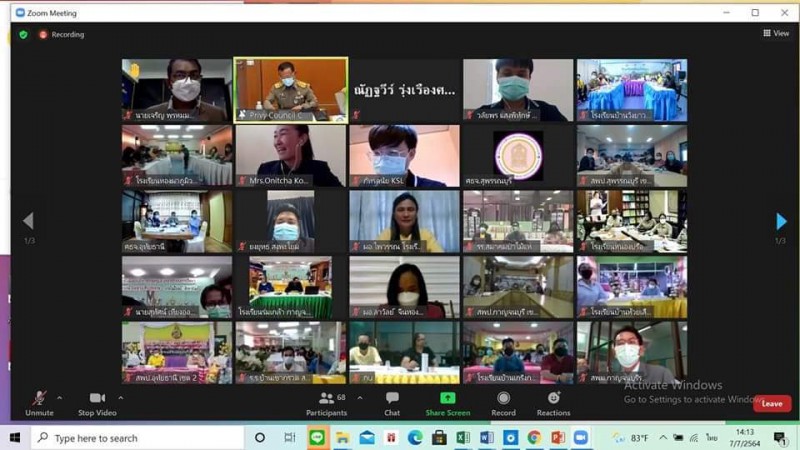Open the View layout menu
The image size is (800, 450).
tap(775, 33)
